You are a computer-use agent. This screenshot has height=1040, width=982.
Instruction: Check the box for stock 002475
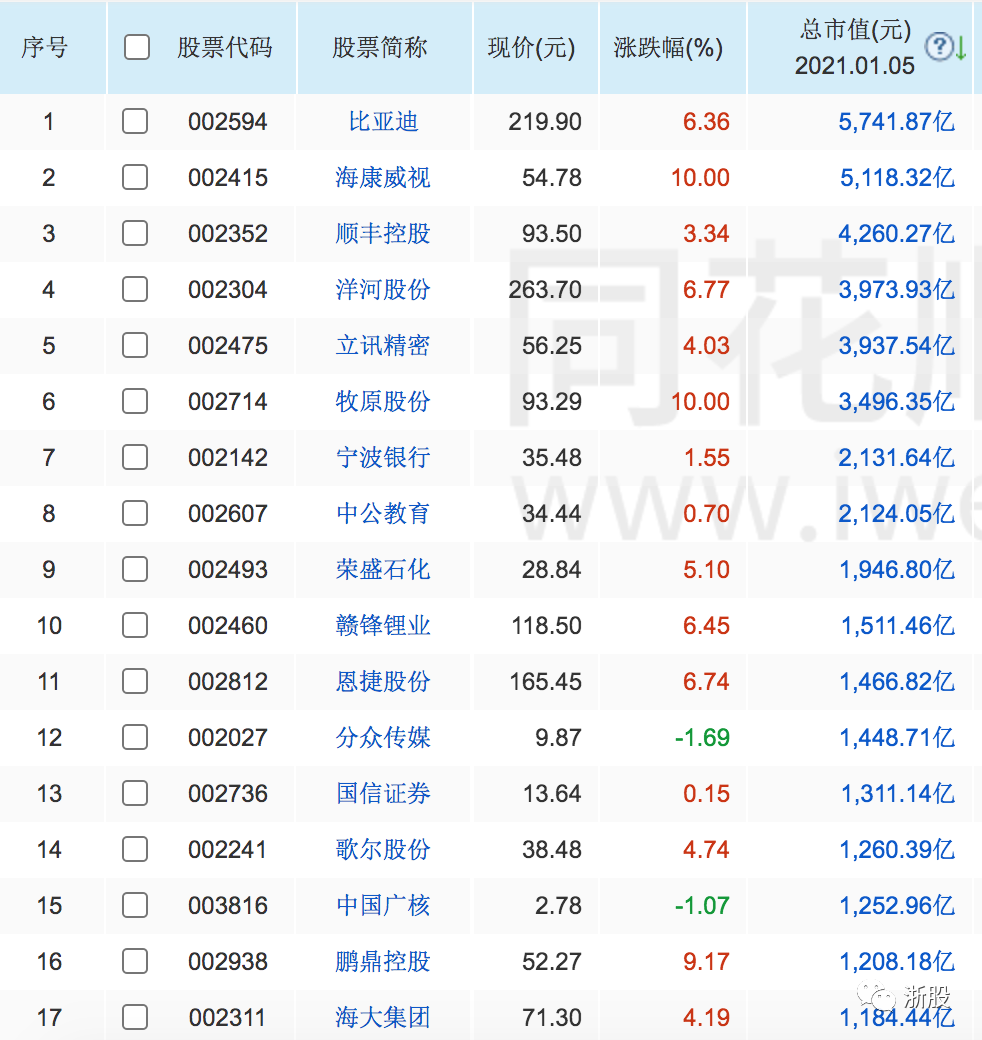135,346
